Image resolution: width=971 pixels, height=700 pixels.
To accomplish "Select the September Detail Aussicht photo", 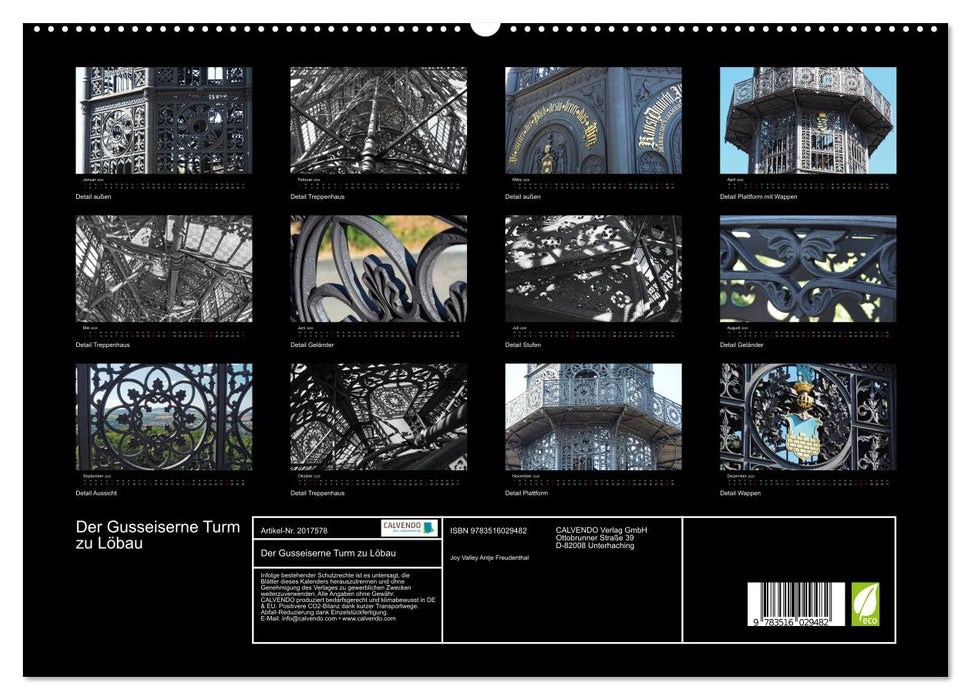I will click(164, 416).
